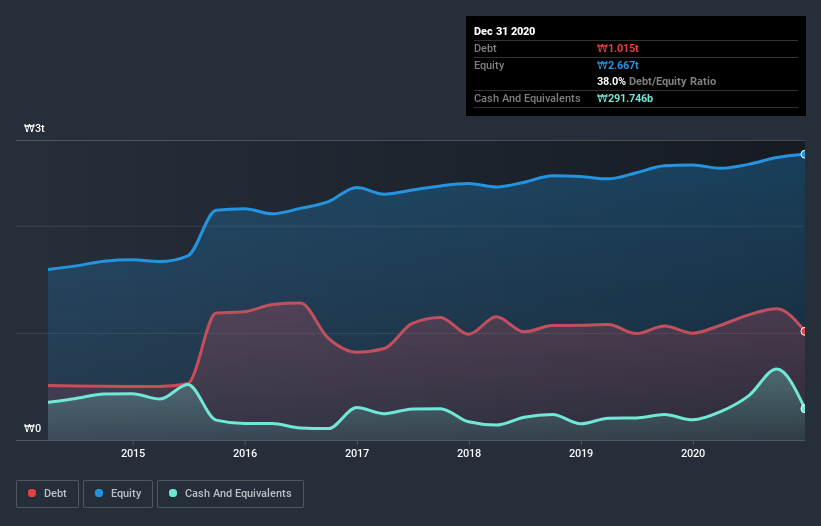This screenshot has width=821, height=526.
Task: Click the ₩3t y-axis label
Action: [35, 128]
